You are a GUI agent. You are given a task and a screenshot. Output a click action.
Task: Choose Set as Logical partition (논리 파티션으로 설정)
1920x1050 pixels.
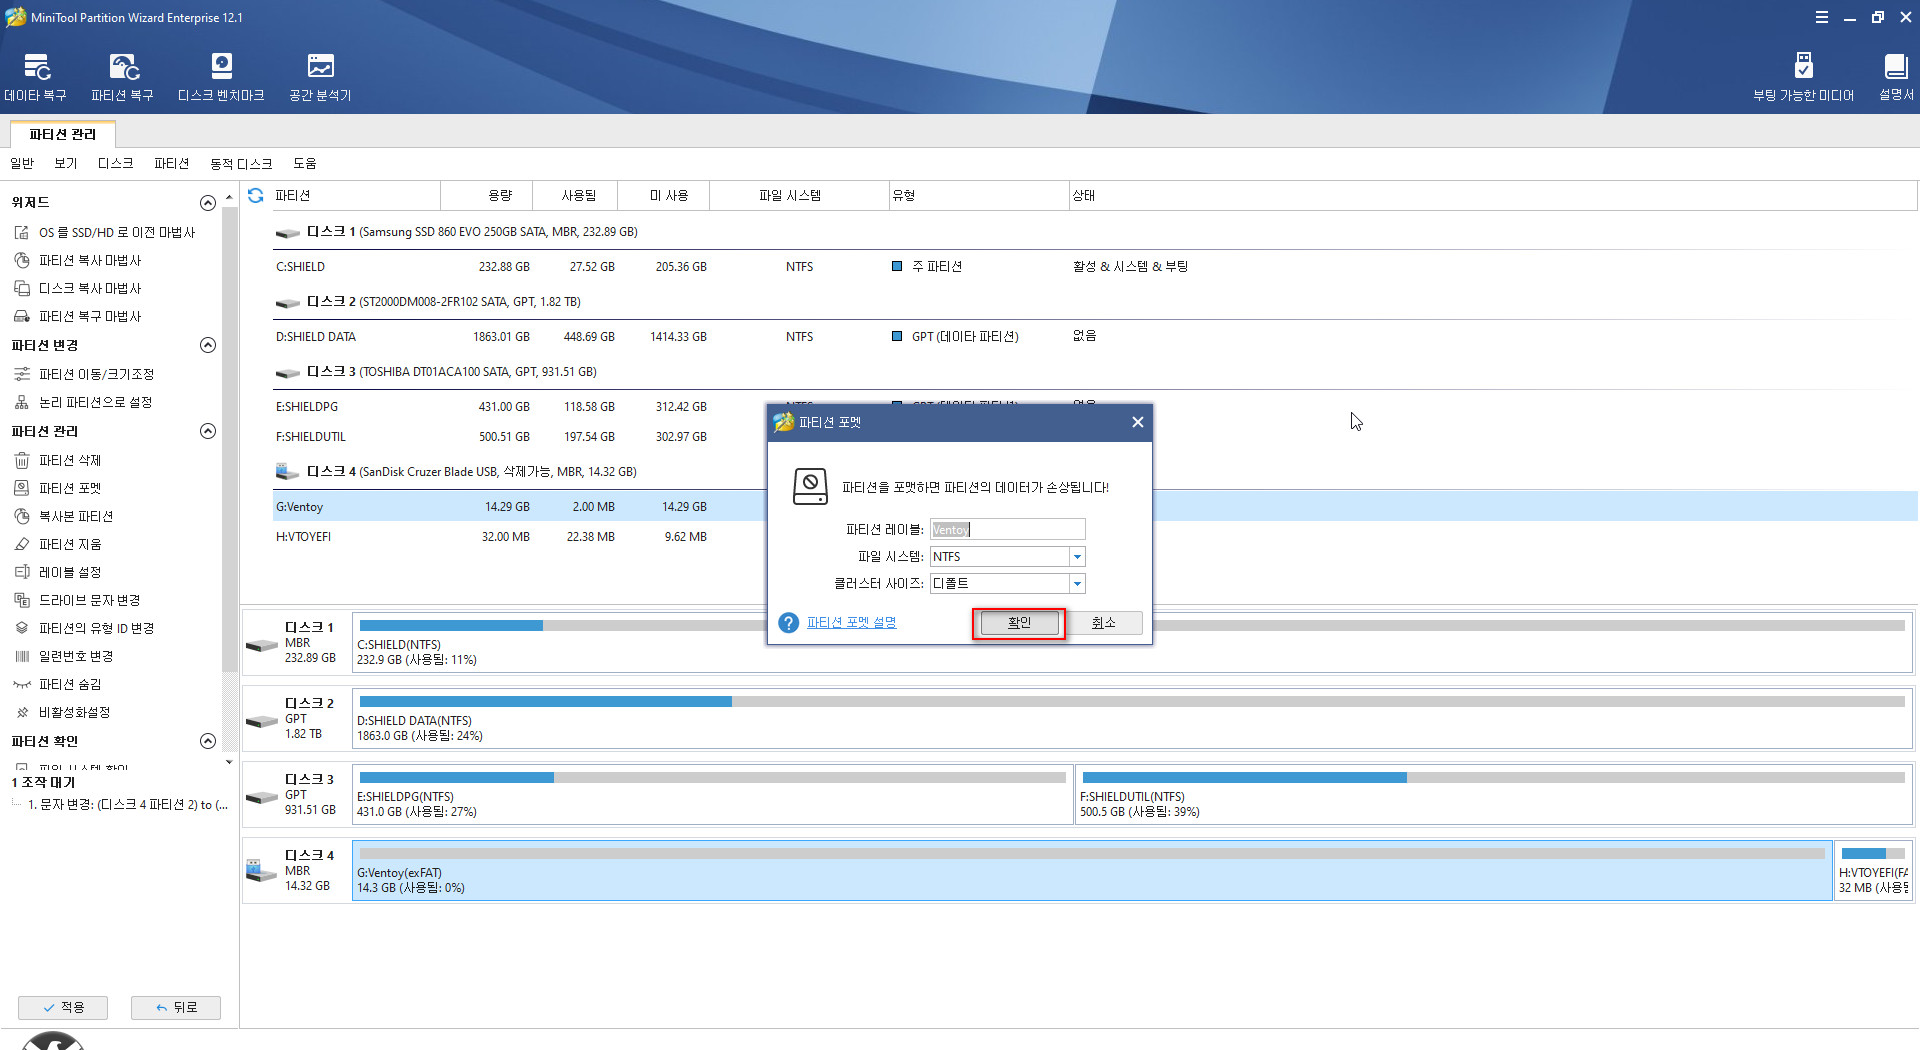pos(95,402)
